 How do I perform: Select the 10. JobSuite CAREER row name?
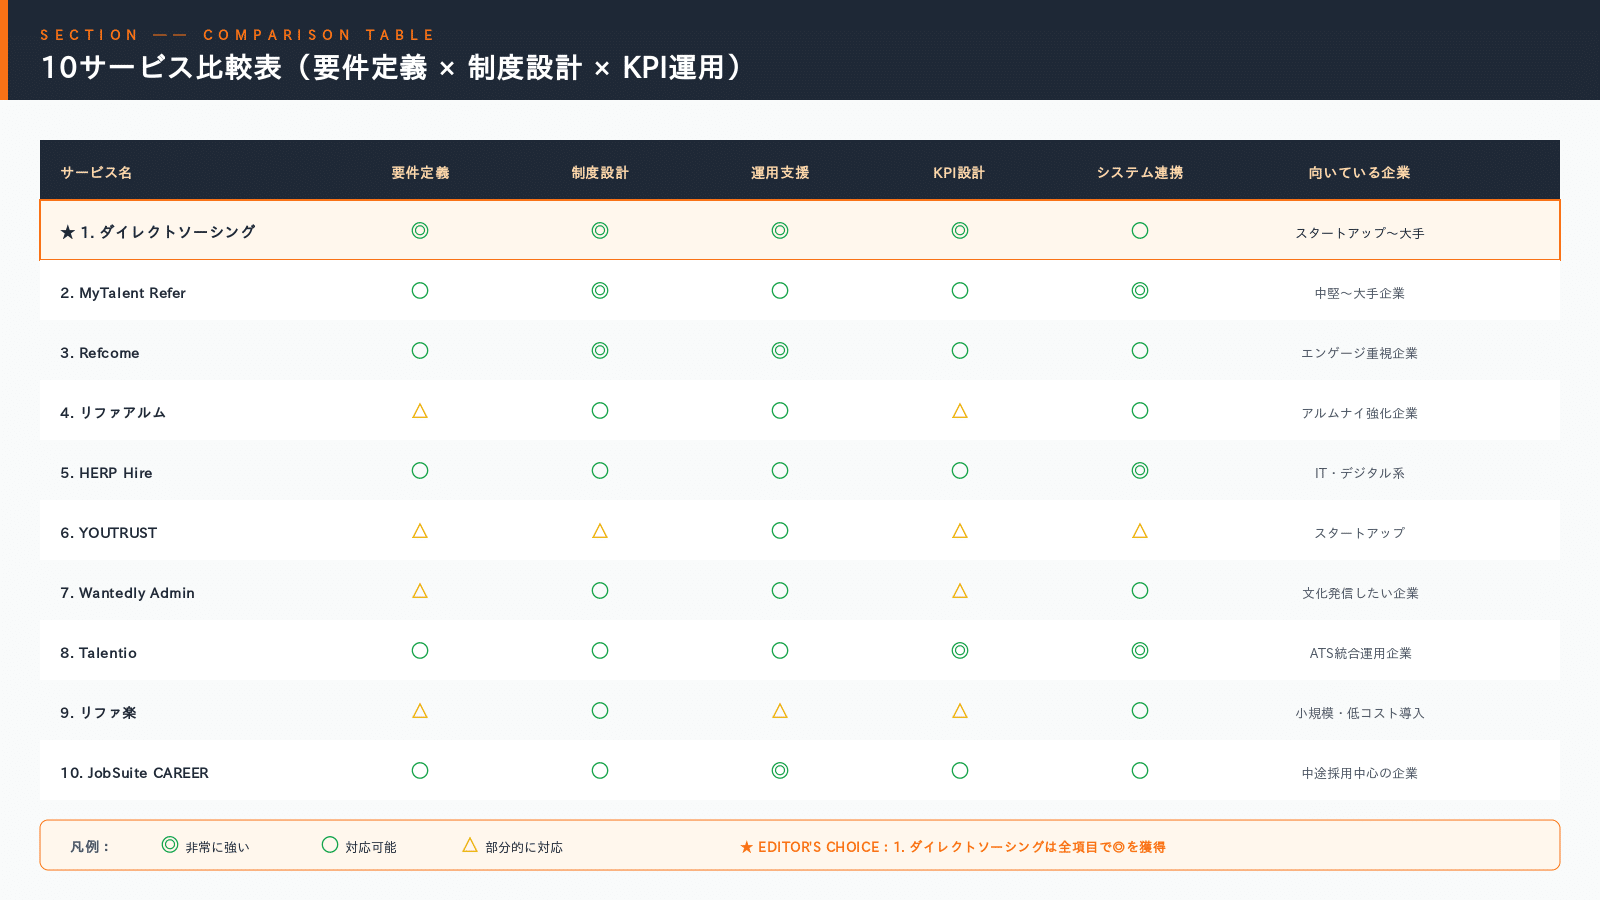[x=135, y=773]
